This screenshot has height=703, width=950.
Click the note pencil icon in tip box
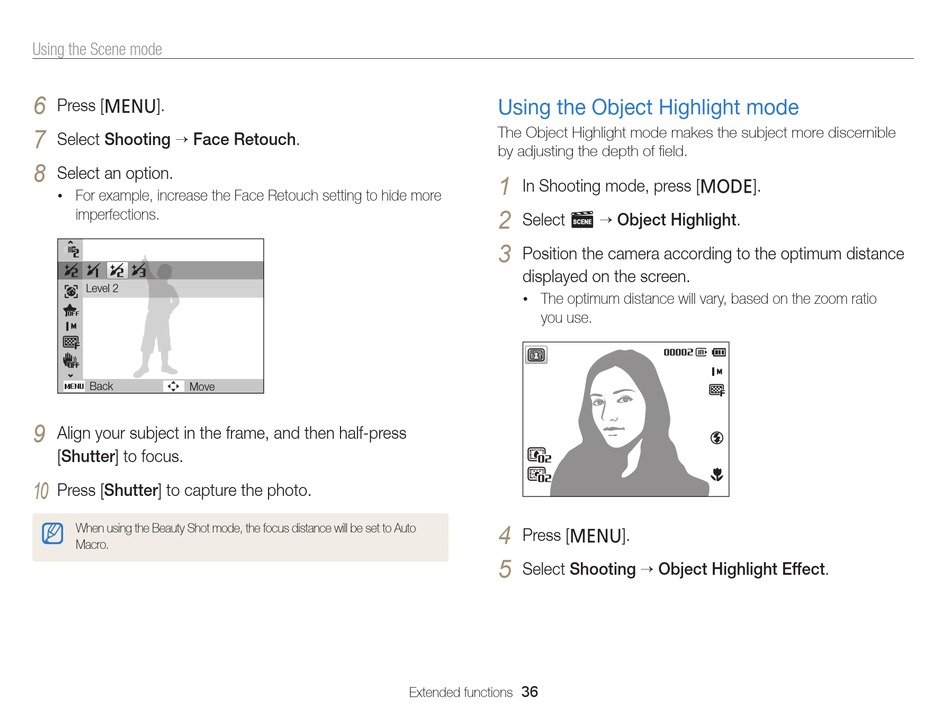(53, 533)
